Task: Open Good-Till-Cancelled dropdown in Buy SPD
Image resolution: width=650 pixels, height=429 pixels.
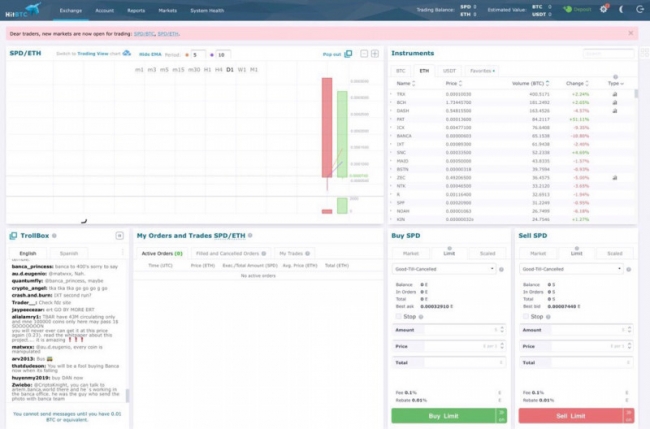Action: tap(448, 269)
